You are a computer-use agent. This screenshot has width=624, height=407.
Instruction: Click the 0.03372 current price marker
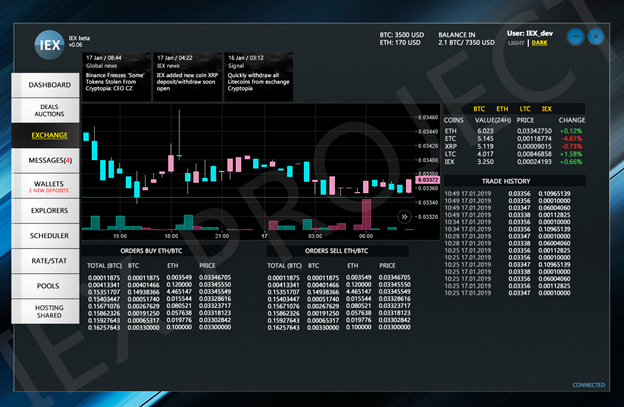click(428, 180)
